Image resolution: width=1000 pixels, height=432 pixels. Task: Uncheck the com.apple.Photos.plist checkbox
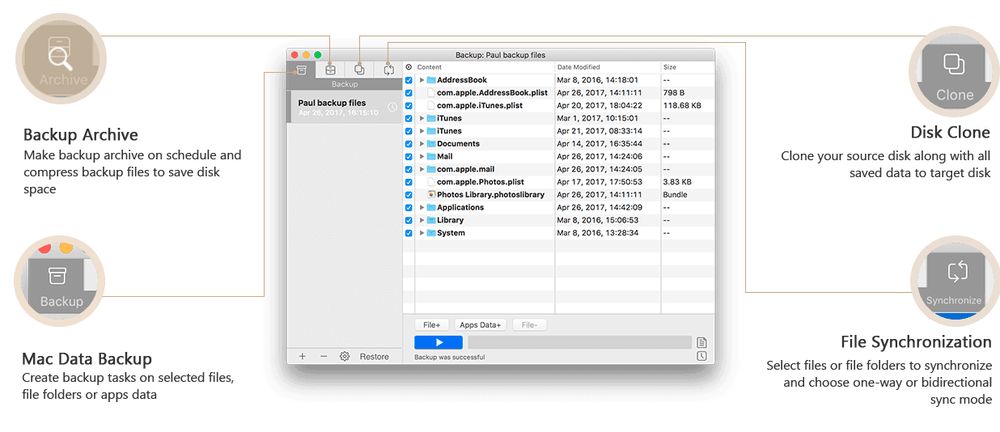click(409, 182)
